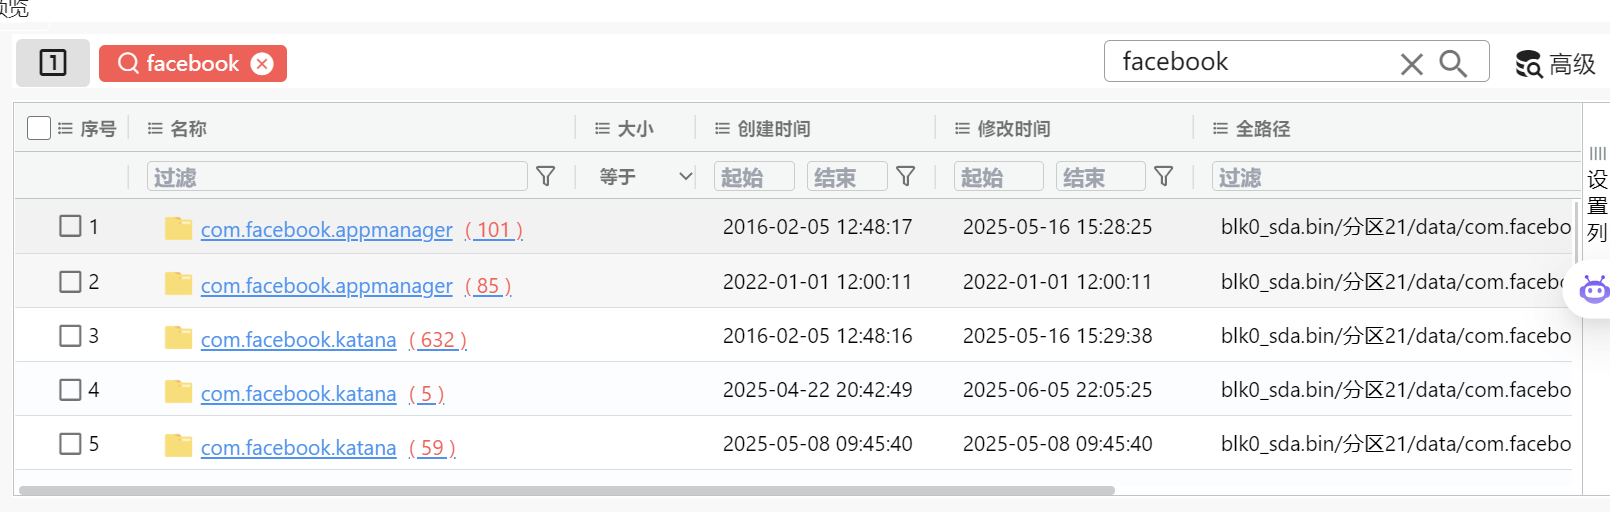This screenshot has width=1610, height=512.
Task: Check row 3 checkbox
Action: tap(70, 336)
